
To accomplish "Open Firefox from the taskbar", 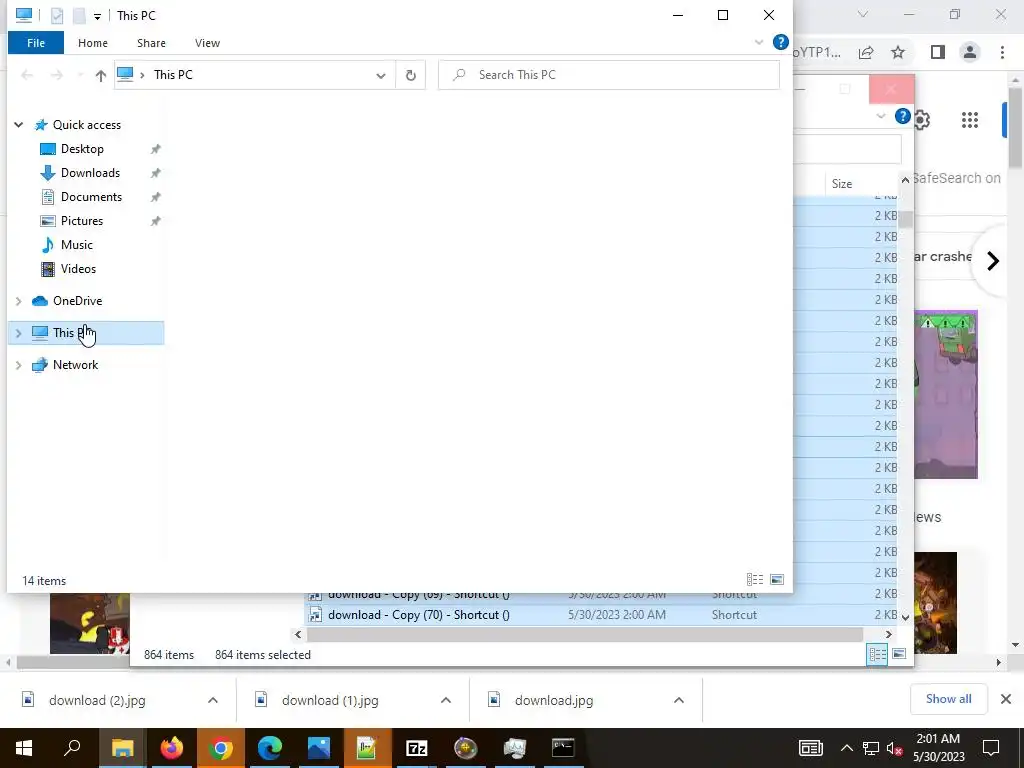I will click(x=172, y=748).
